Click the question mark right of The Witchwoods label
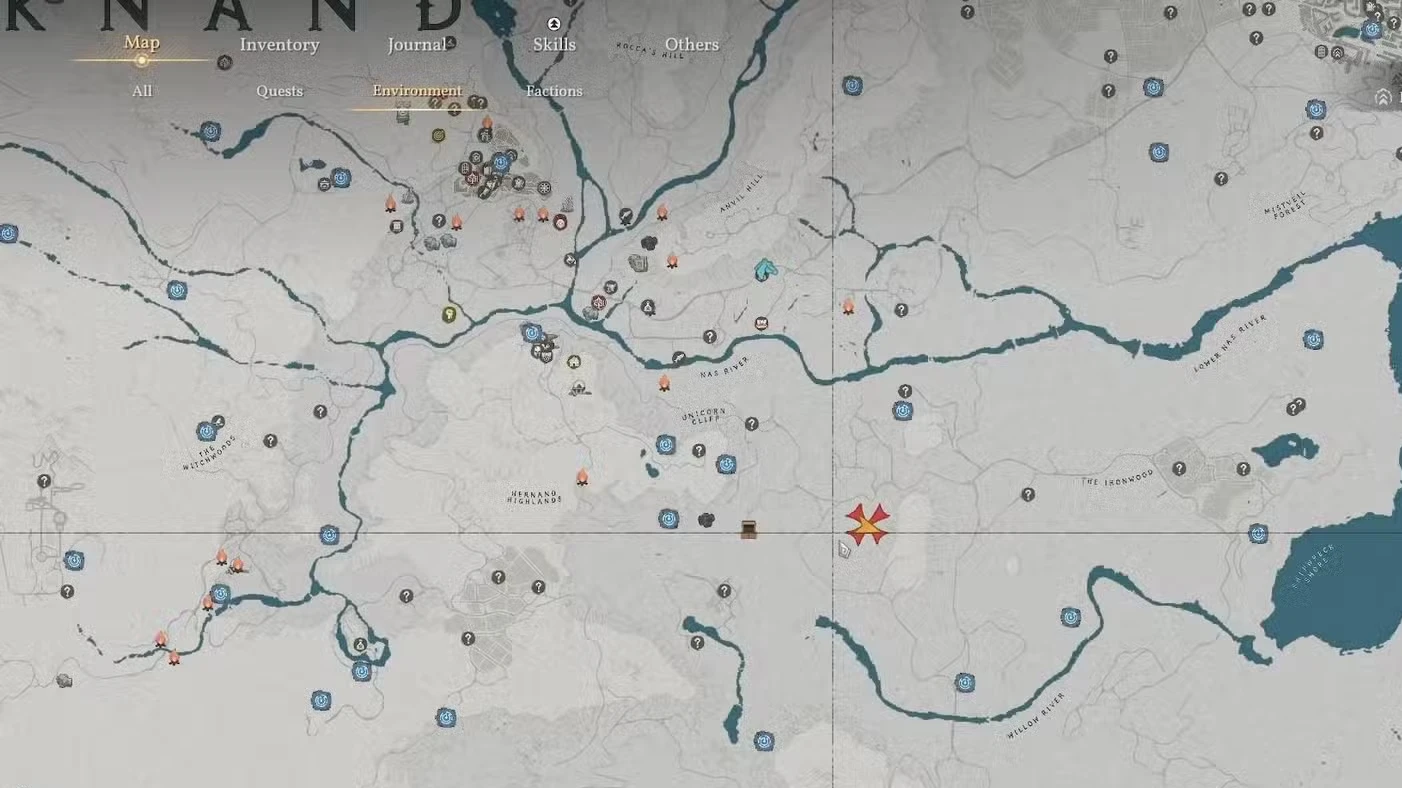Viewport: 1402px width, 788px height. tap(270, 440)
